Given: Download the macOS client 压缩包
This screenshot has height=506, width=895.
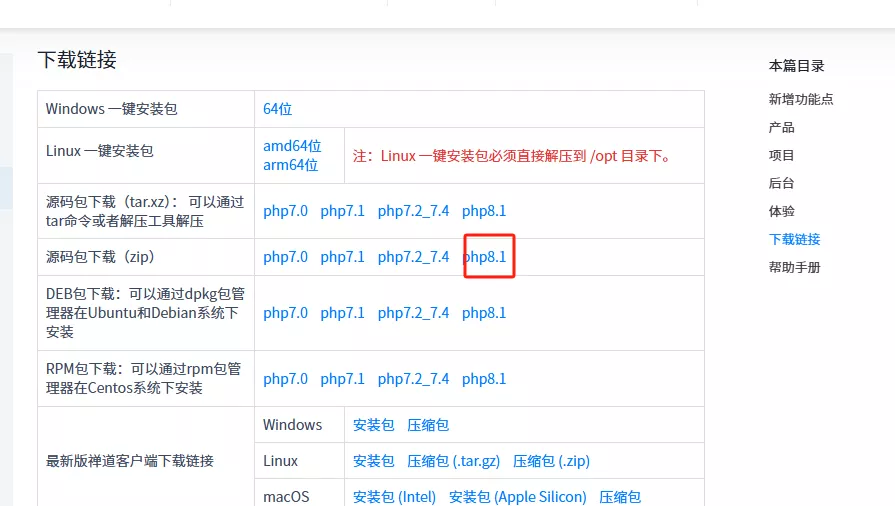Looking at the screenshot, I should [620, 497].
